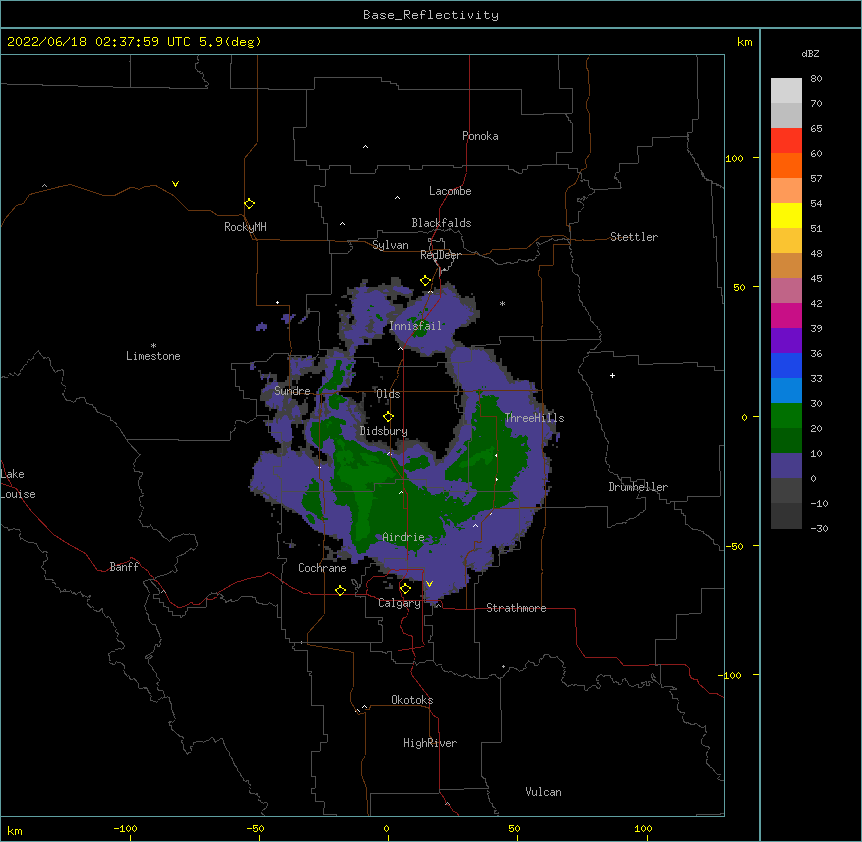The height and width of the screenshot is (842, 862).
Task: Click the ThreeHills town label
Action: pos(534,418)
